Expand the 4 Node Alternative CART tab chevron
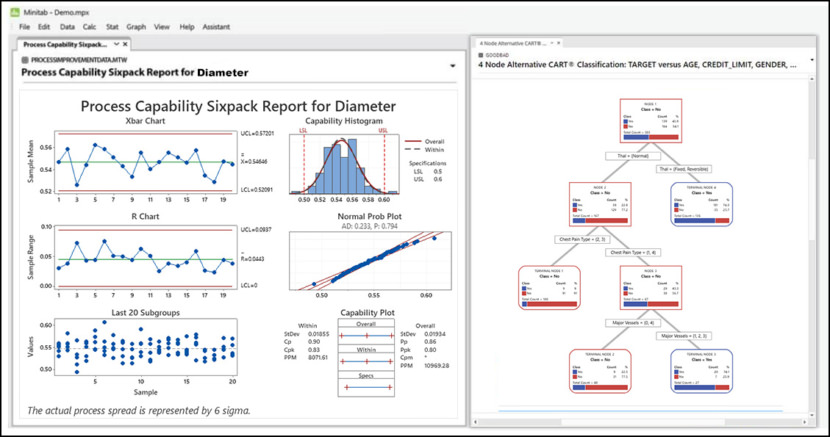 point(552,43)
